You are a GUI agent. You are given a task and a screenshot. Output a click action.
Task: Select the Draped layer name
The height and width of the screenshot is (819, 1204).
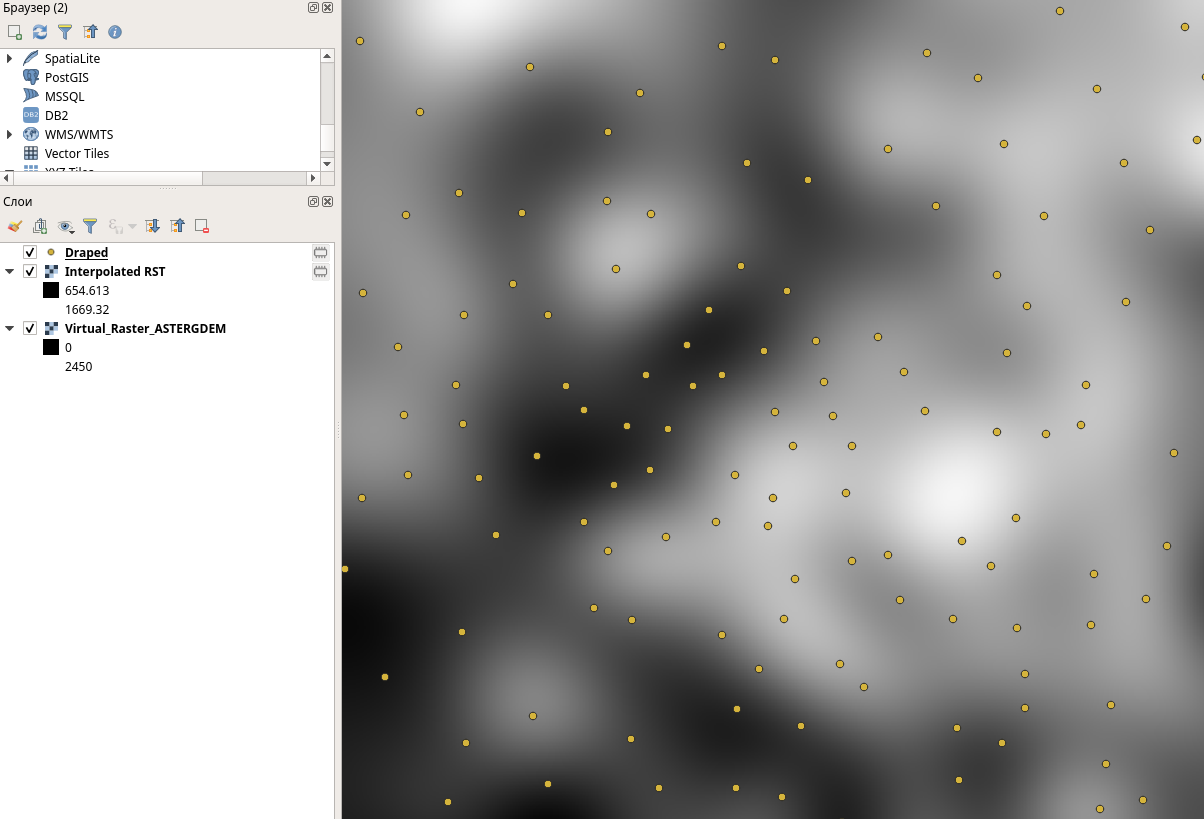click(86, 253)
